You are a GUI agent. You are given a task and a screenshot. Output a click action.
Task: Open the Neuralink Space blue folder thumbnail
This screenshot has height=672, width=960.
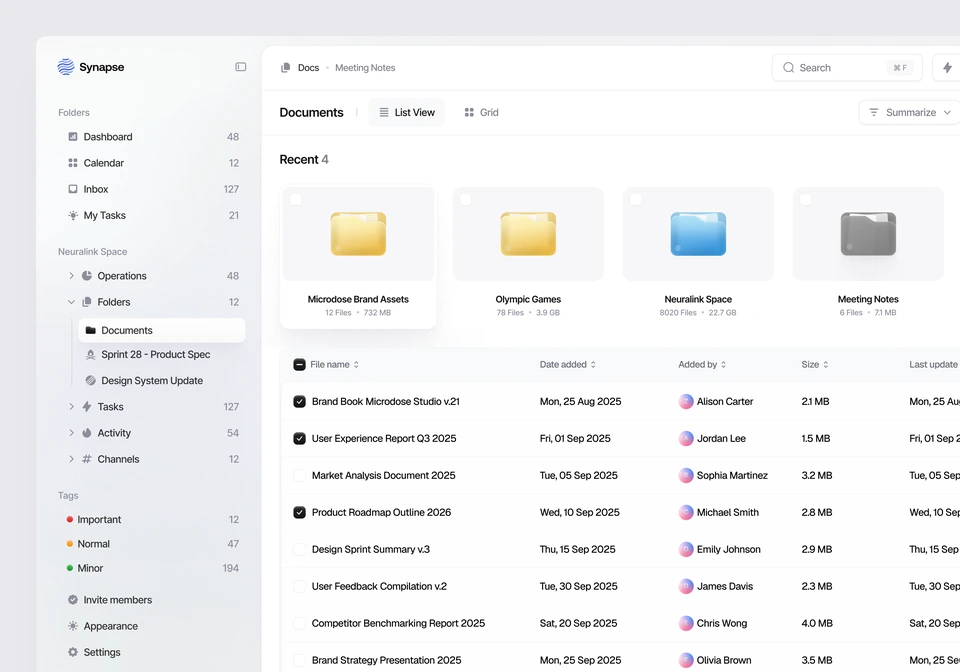coord(698,234)
